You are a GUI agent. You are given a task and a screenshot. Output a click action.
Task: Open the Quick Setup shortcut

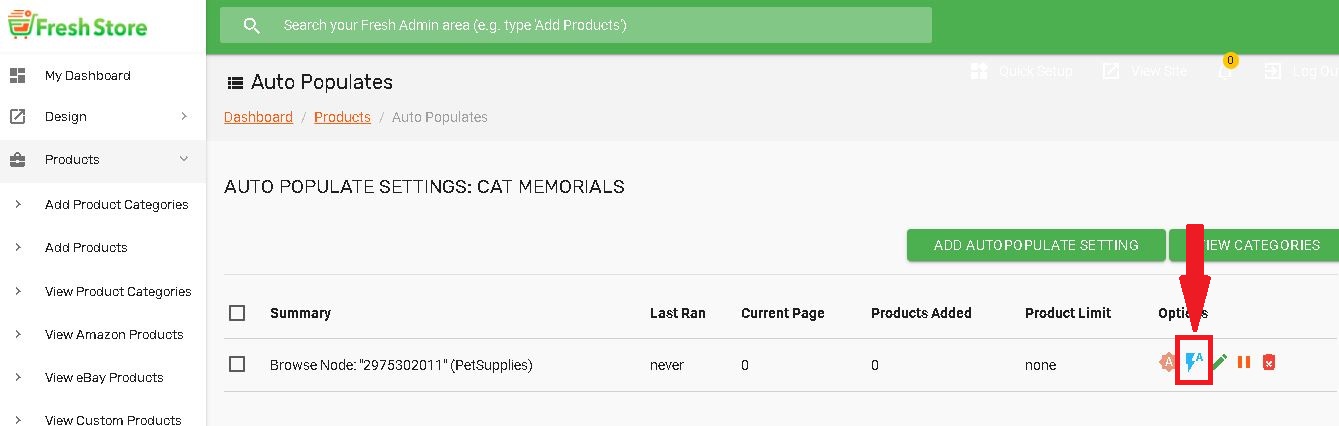coord(1021,71)
